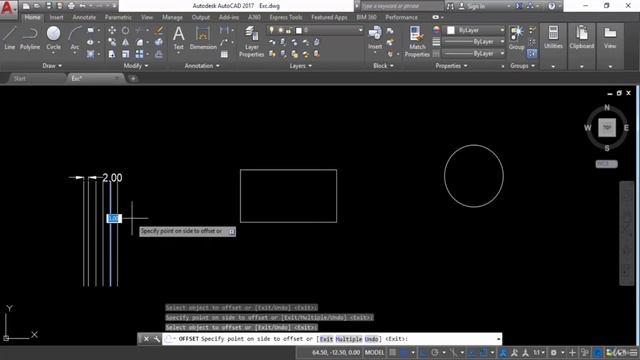640x360 pixels.
Task: Click the Customize wrench icon in command line
Action: click(156, 339)
